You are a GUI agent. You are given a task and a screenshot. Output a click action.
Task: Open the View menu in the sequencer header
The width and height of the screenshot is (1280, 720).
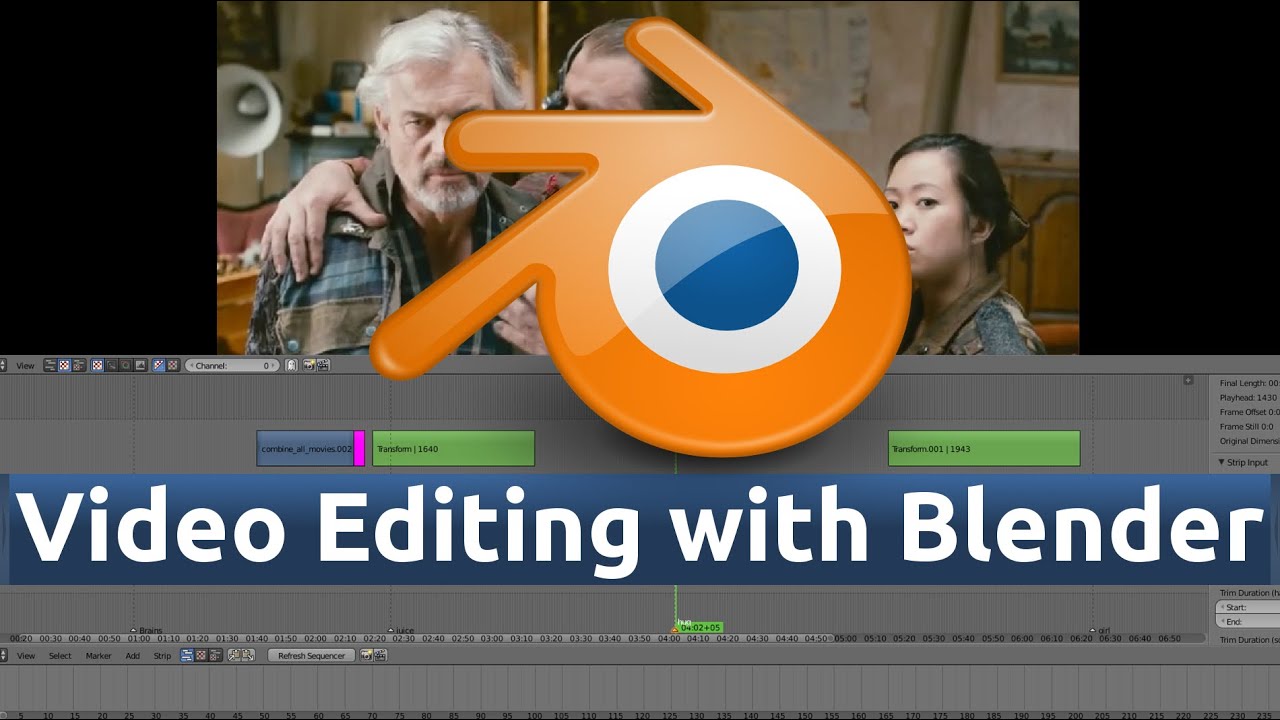coord(26,656)
